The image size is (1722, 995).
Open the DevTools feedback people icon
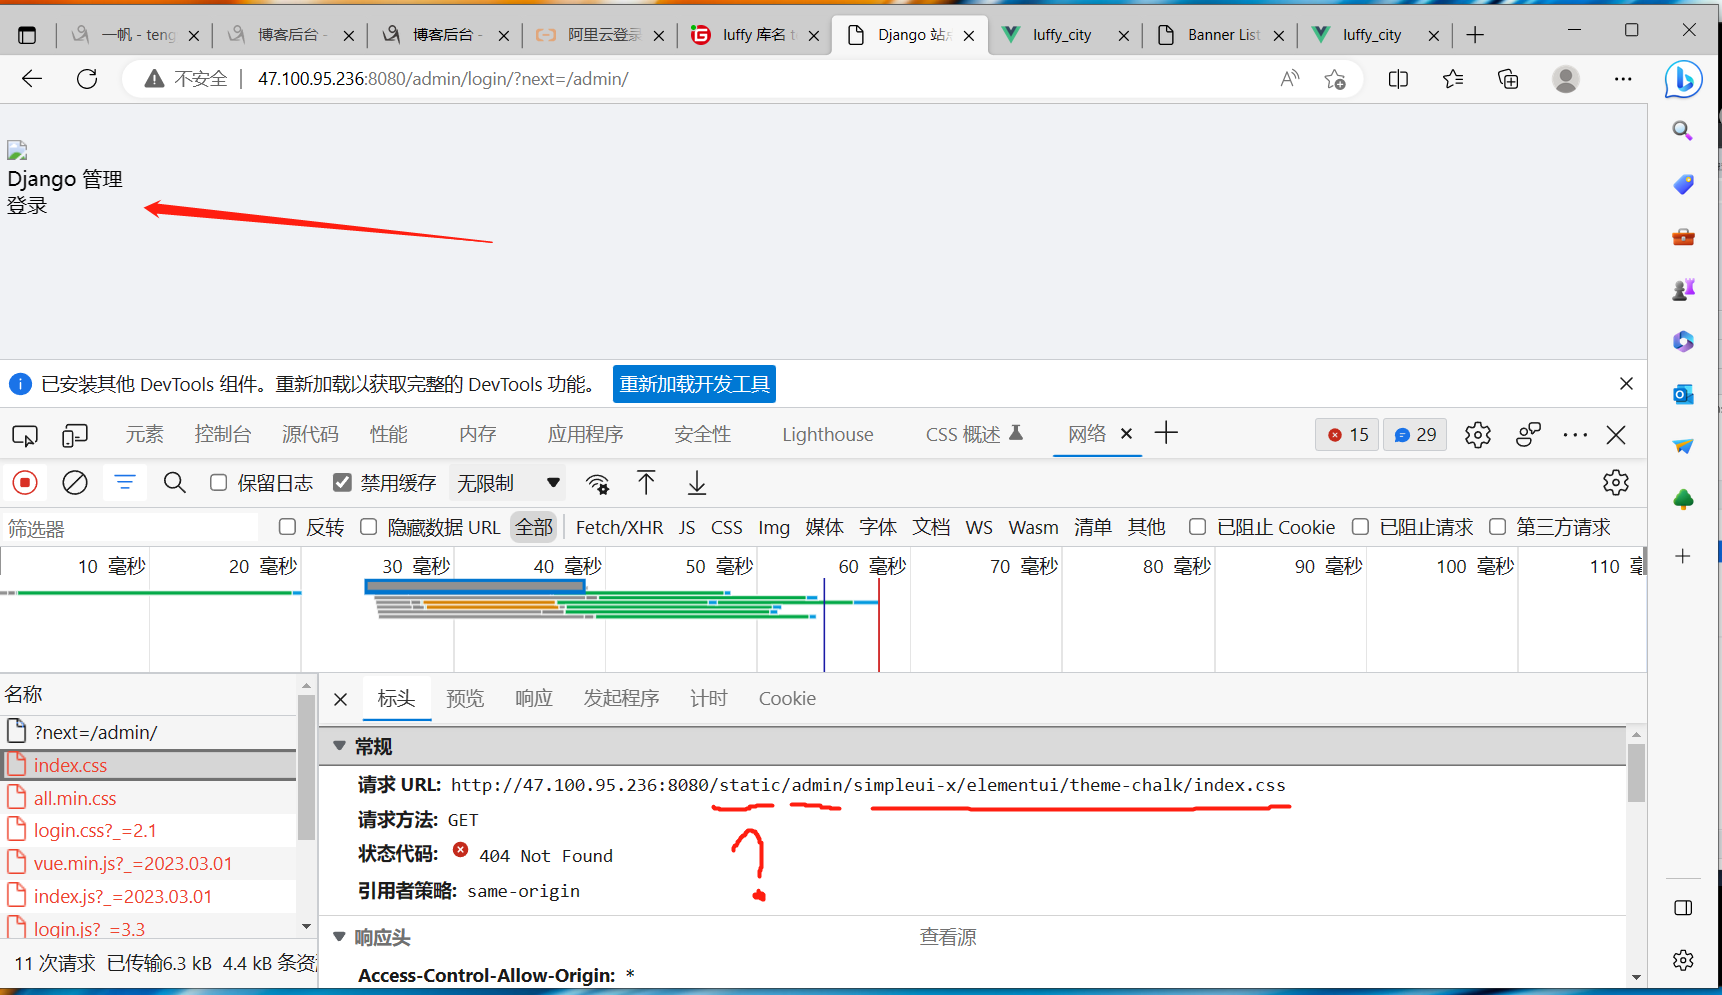[x=1528, y=435]
